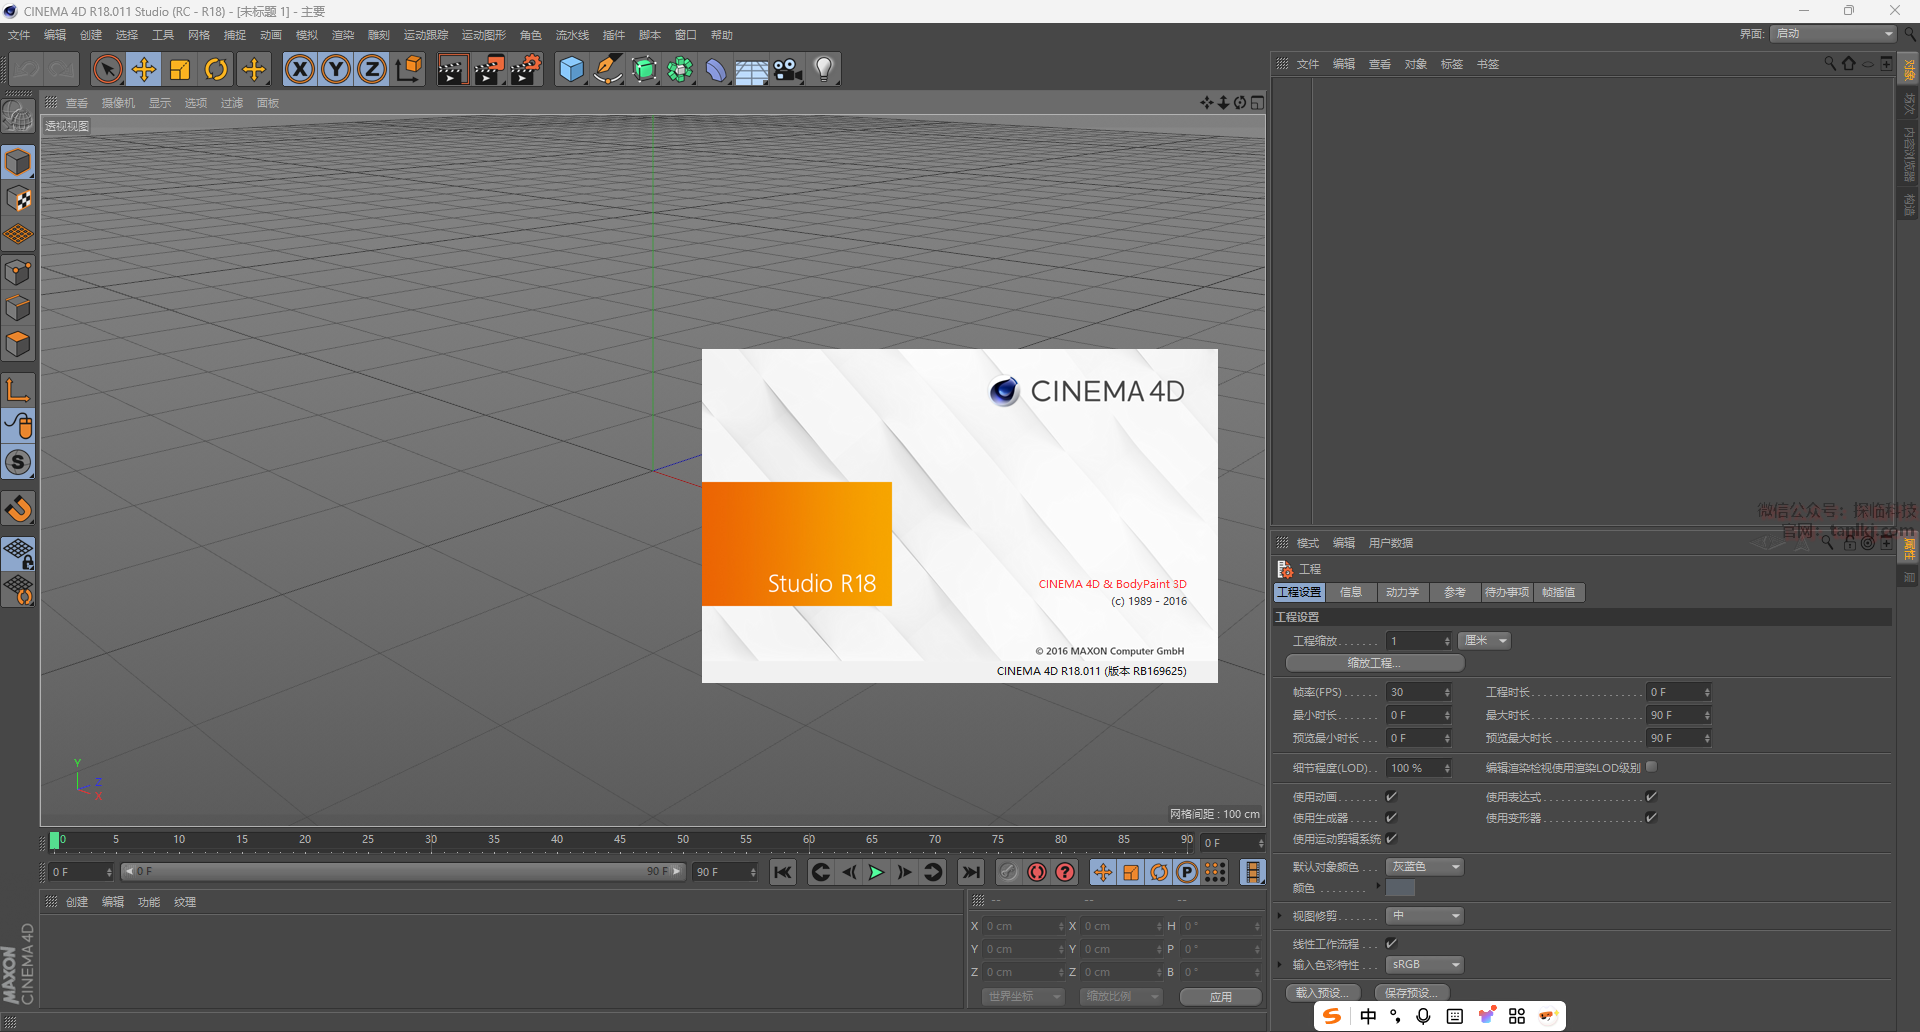
Task: Click the Render to Picture Viewer icon
Action: click(x=489, y=69)
